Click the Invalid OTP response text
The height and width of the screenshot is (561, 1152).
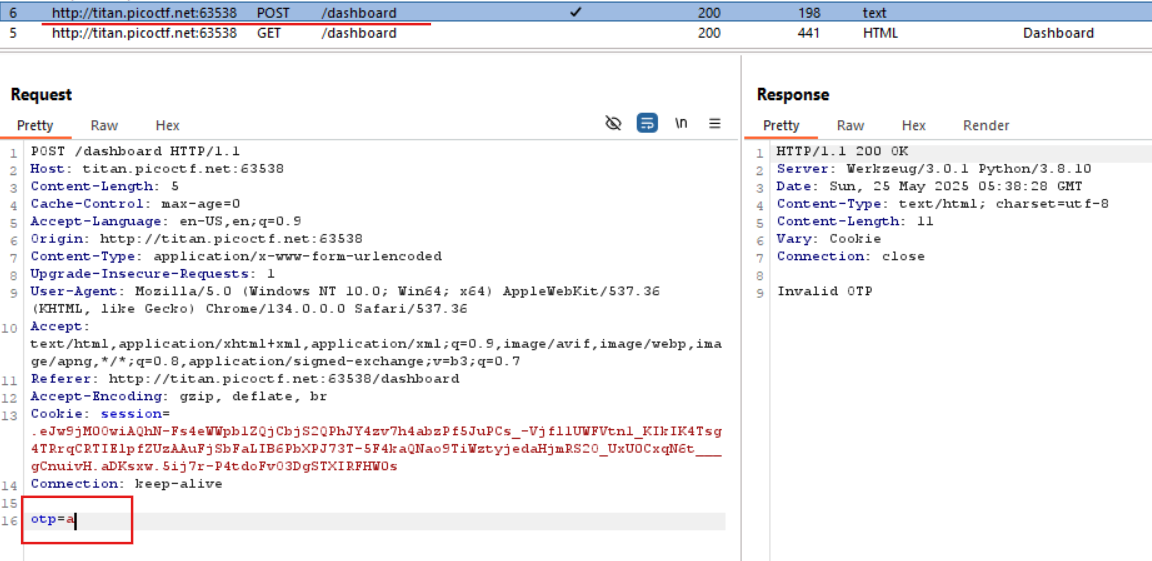click(824, 291)
